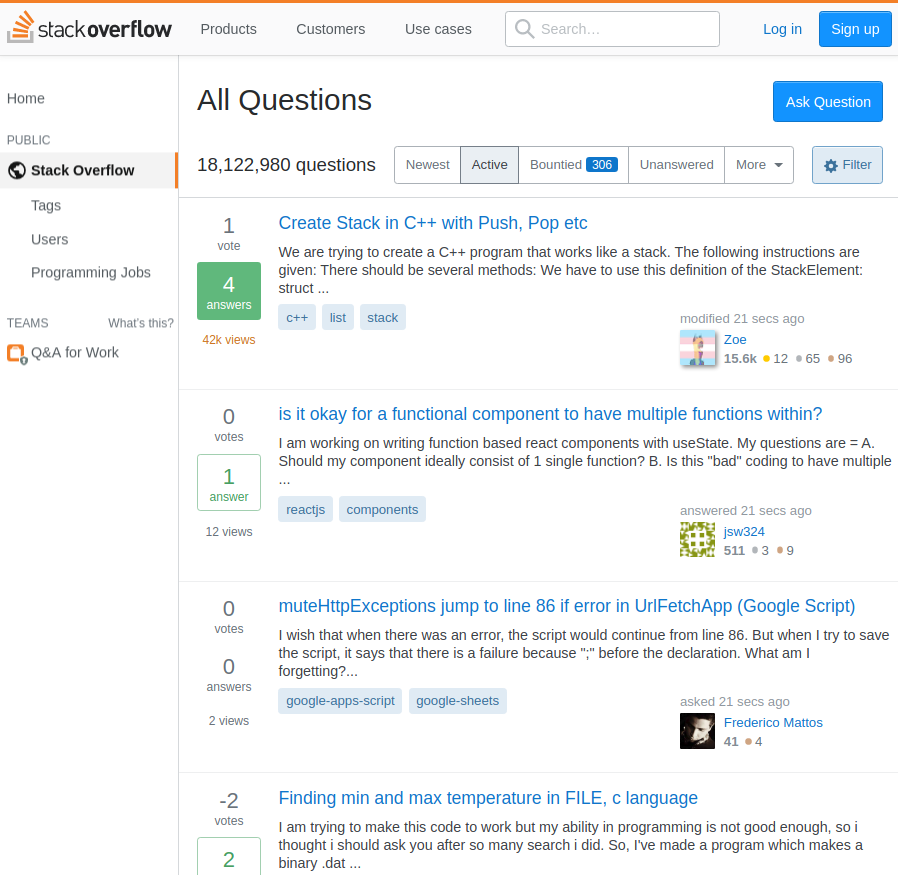The image size is (898, 875).
Task: Click the Log in link
Action: click(782, 29)
